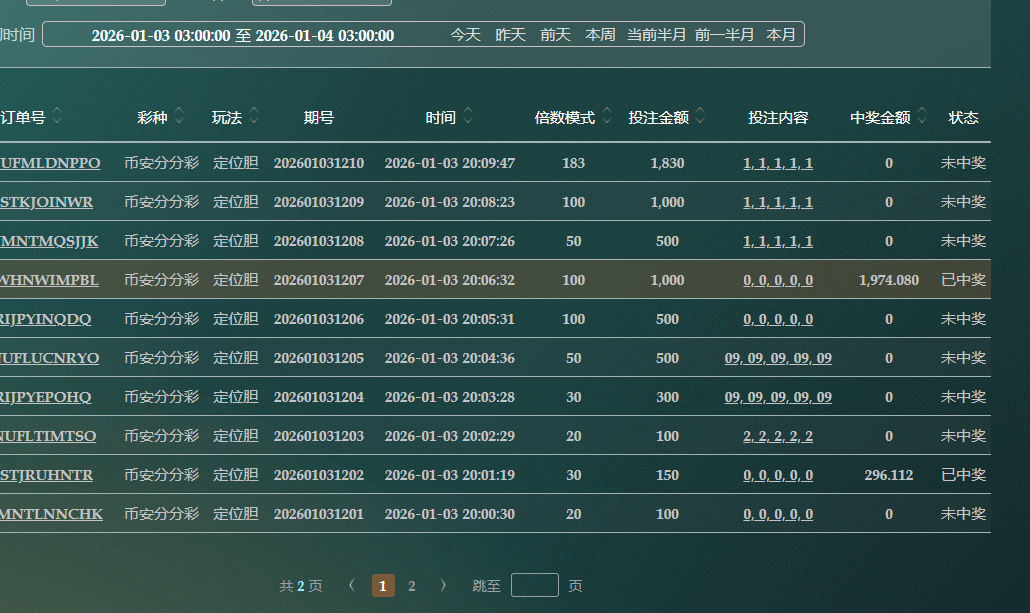The width and height of the screenshot is (1030, 613).
Task: Click the 今天 quick date button
Action: [465, 33]
